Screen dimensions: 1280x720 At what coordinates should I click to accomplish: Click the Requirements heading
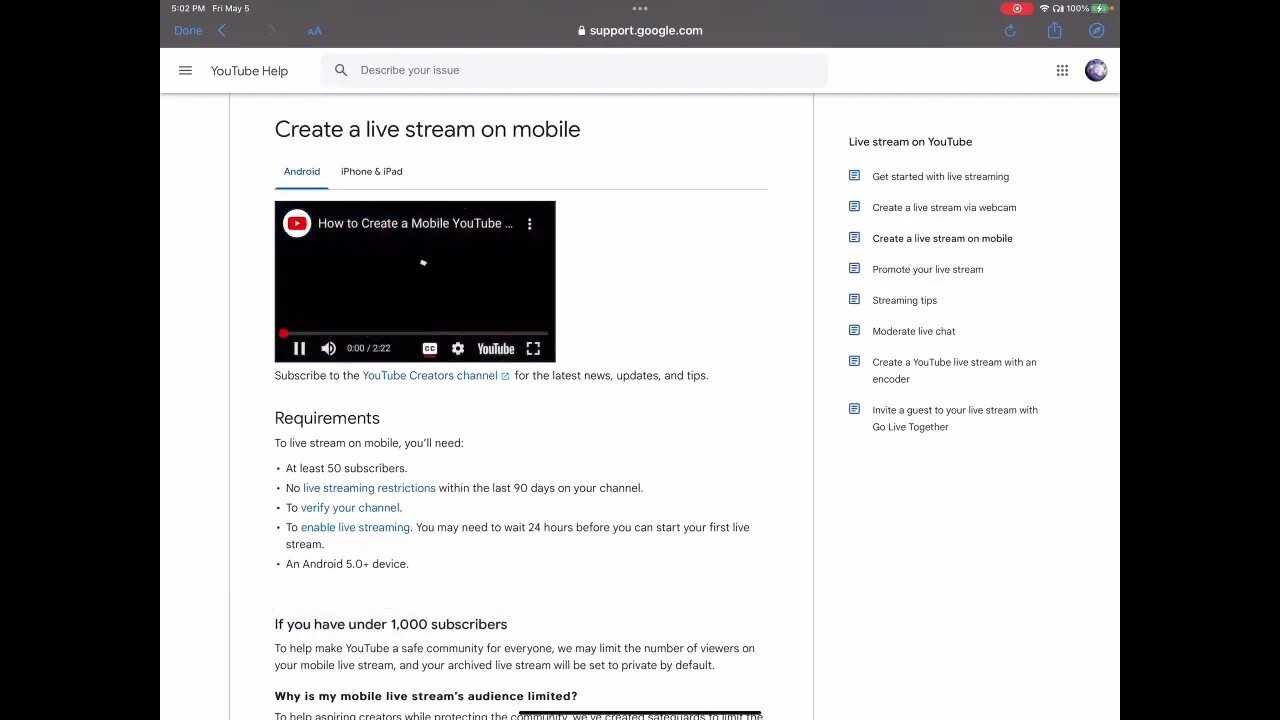[327, 418]
